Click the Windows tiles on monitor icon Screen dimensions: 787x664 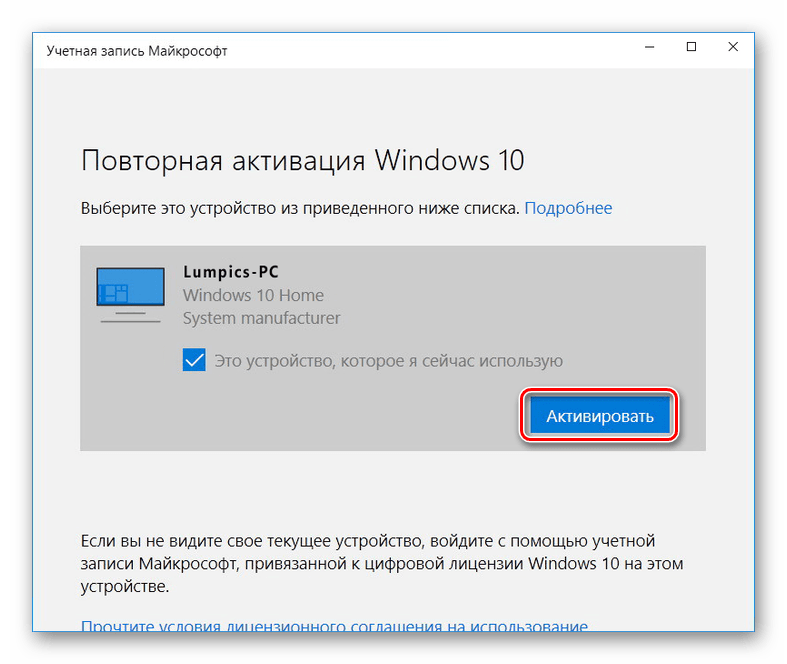pos(114,293)
